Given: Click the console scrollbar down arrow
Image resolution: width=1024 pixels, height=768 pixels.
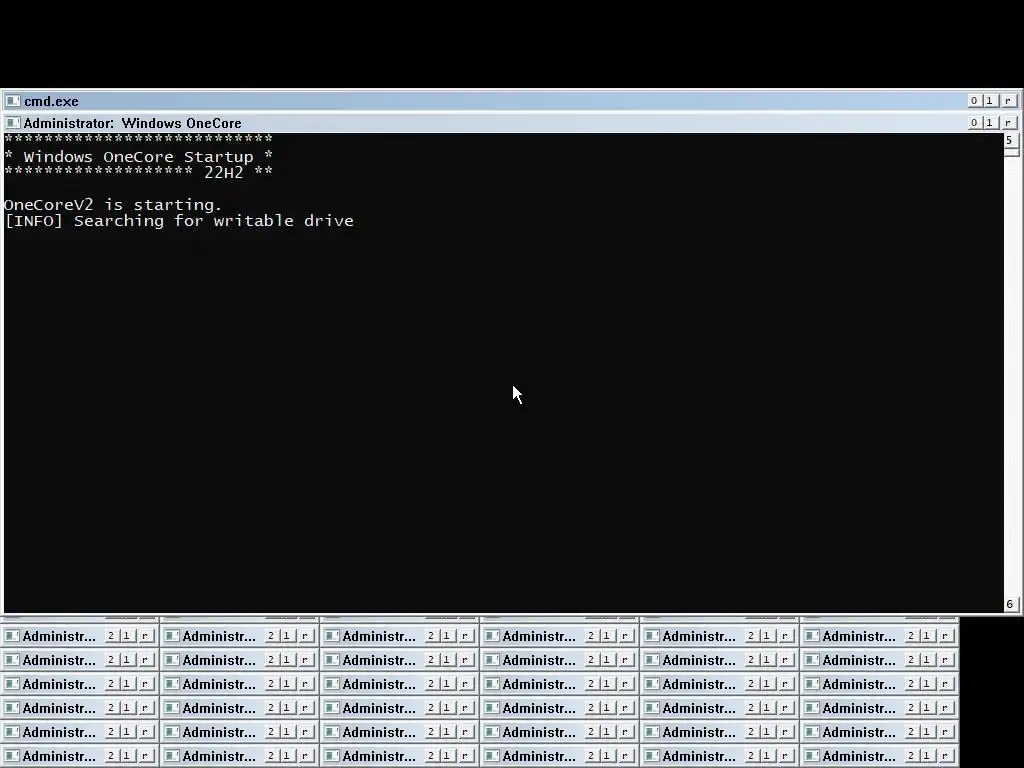Looking at the screenshot, I should 1010,604.
